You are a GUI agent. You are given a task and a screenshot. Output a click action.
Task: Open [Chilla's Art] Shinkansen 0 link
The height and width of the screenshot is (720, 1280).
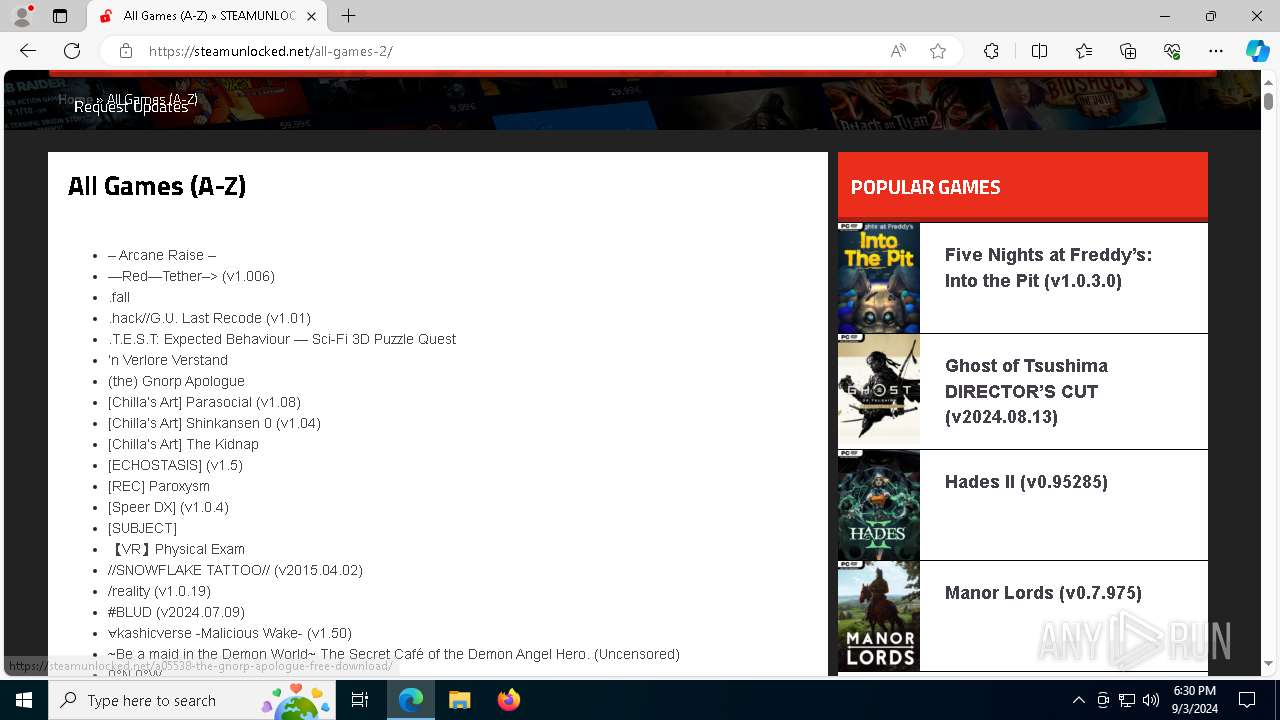pyautogui.click(x=214, y=423)
